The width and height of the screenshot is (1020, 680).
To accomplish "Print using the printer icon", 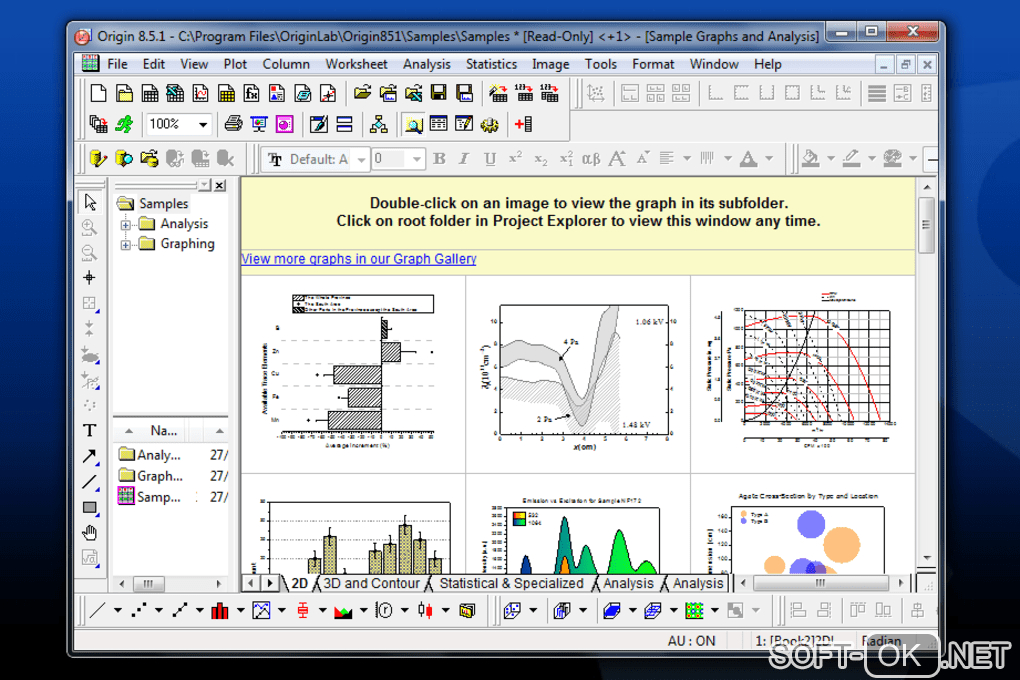I will point(234,124).
